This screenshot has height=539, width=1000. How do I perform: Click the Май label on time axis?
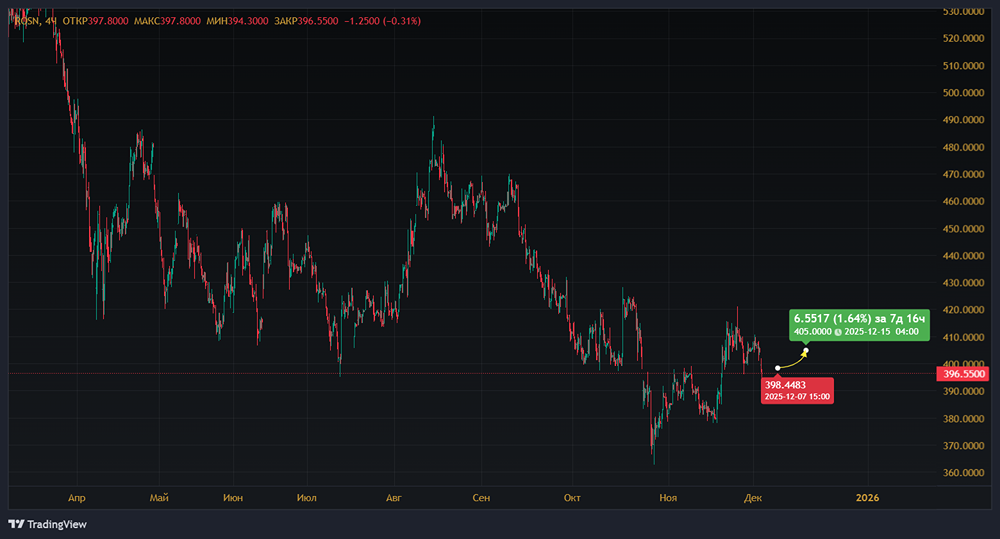point(159,498)
